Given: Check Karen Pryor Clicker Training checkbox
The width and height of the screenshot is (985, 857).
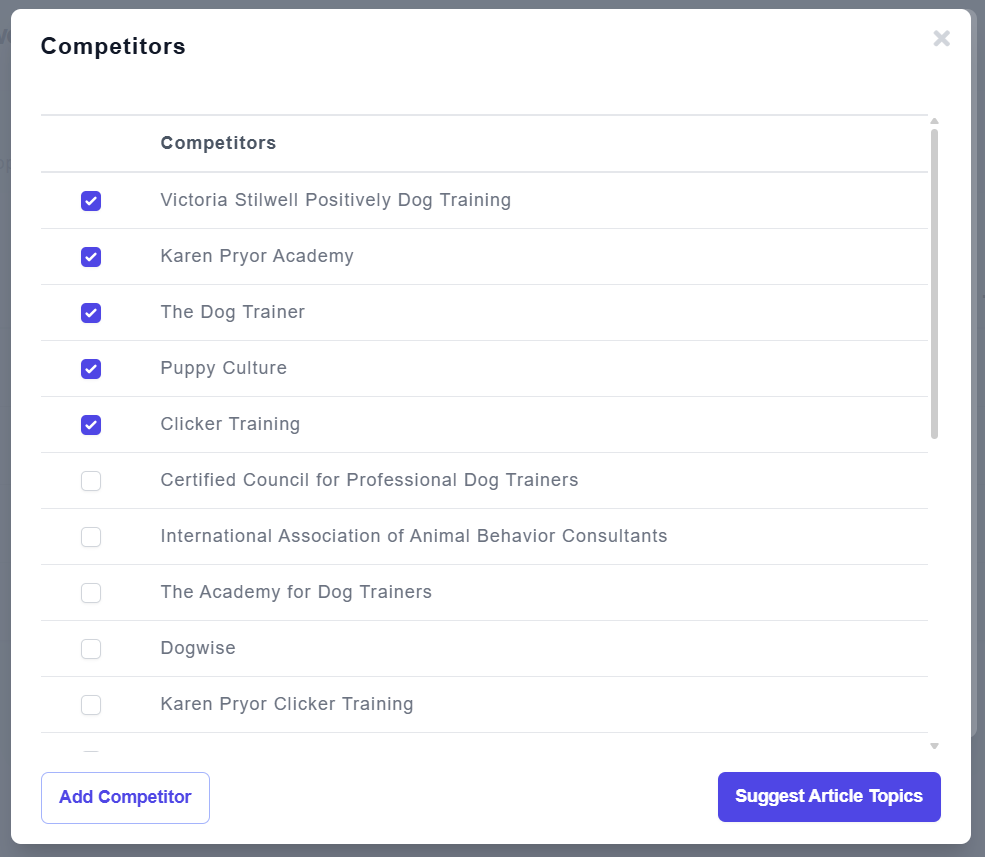Looking at the screenshot, I should point(91,705).
